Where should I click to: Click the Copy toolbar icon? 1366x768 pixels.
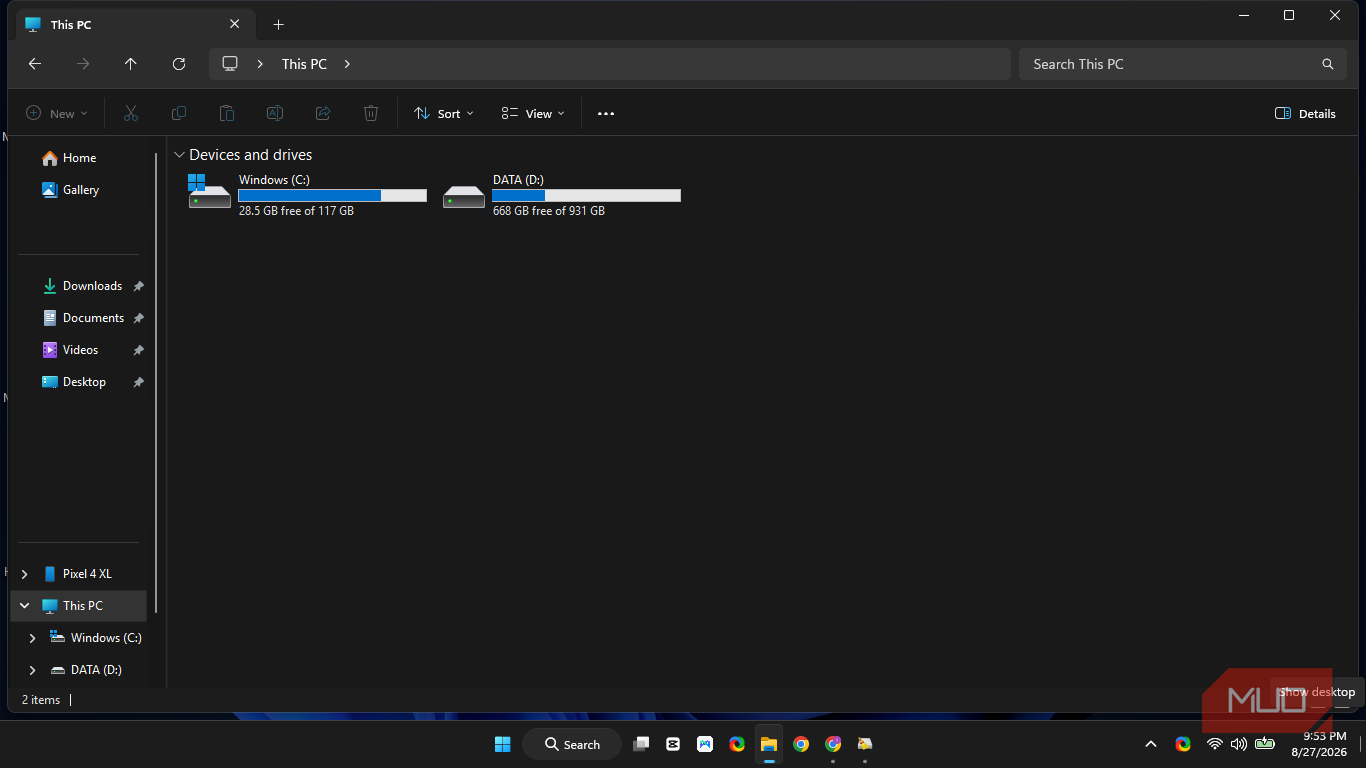[179, 114]
